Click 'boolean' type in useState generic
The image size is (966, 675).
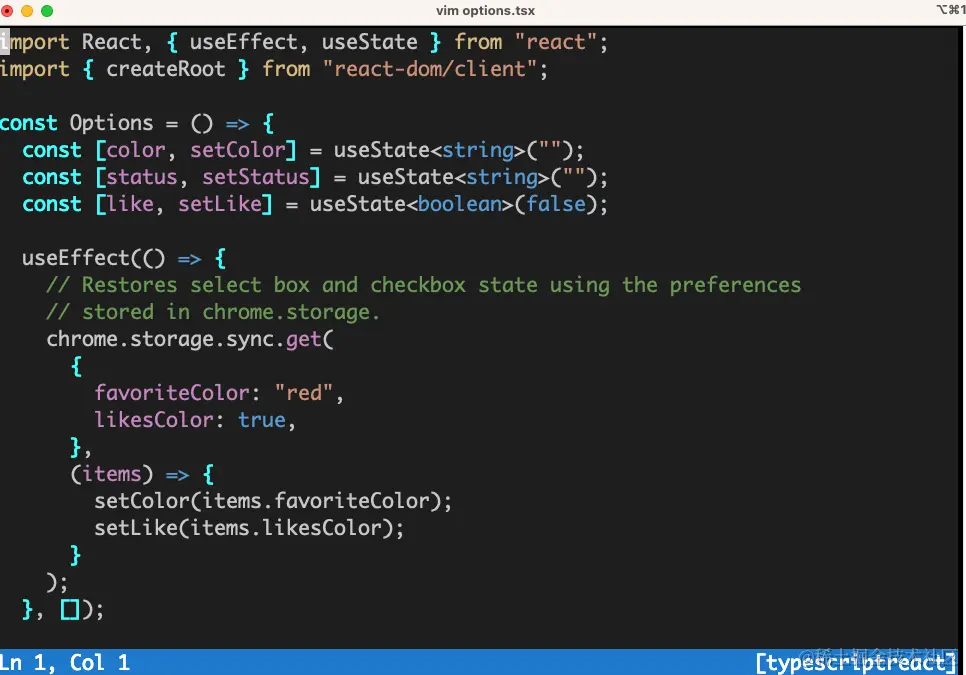click(x=460, y=204)
